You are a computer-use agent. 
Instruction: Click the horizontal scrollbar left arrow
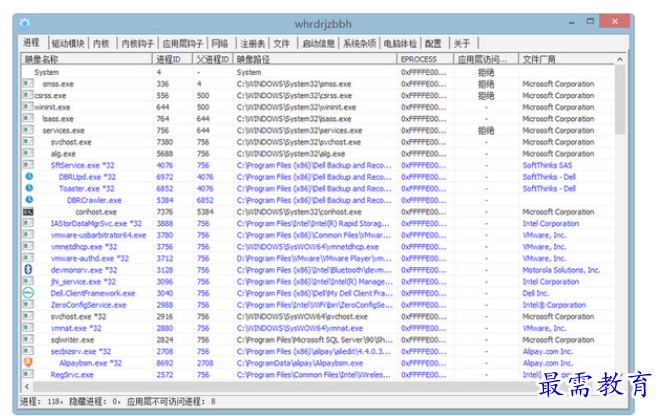pyautogui.click(x=27, y=386)
